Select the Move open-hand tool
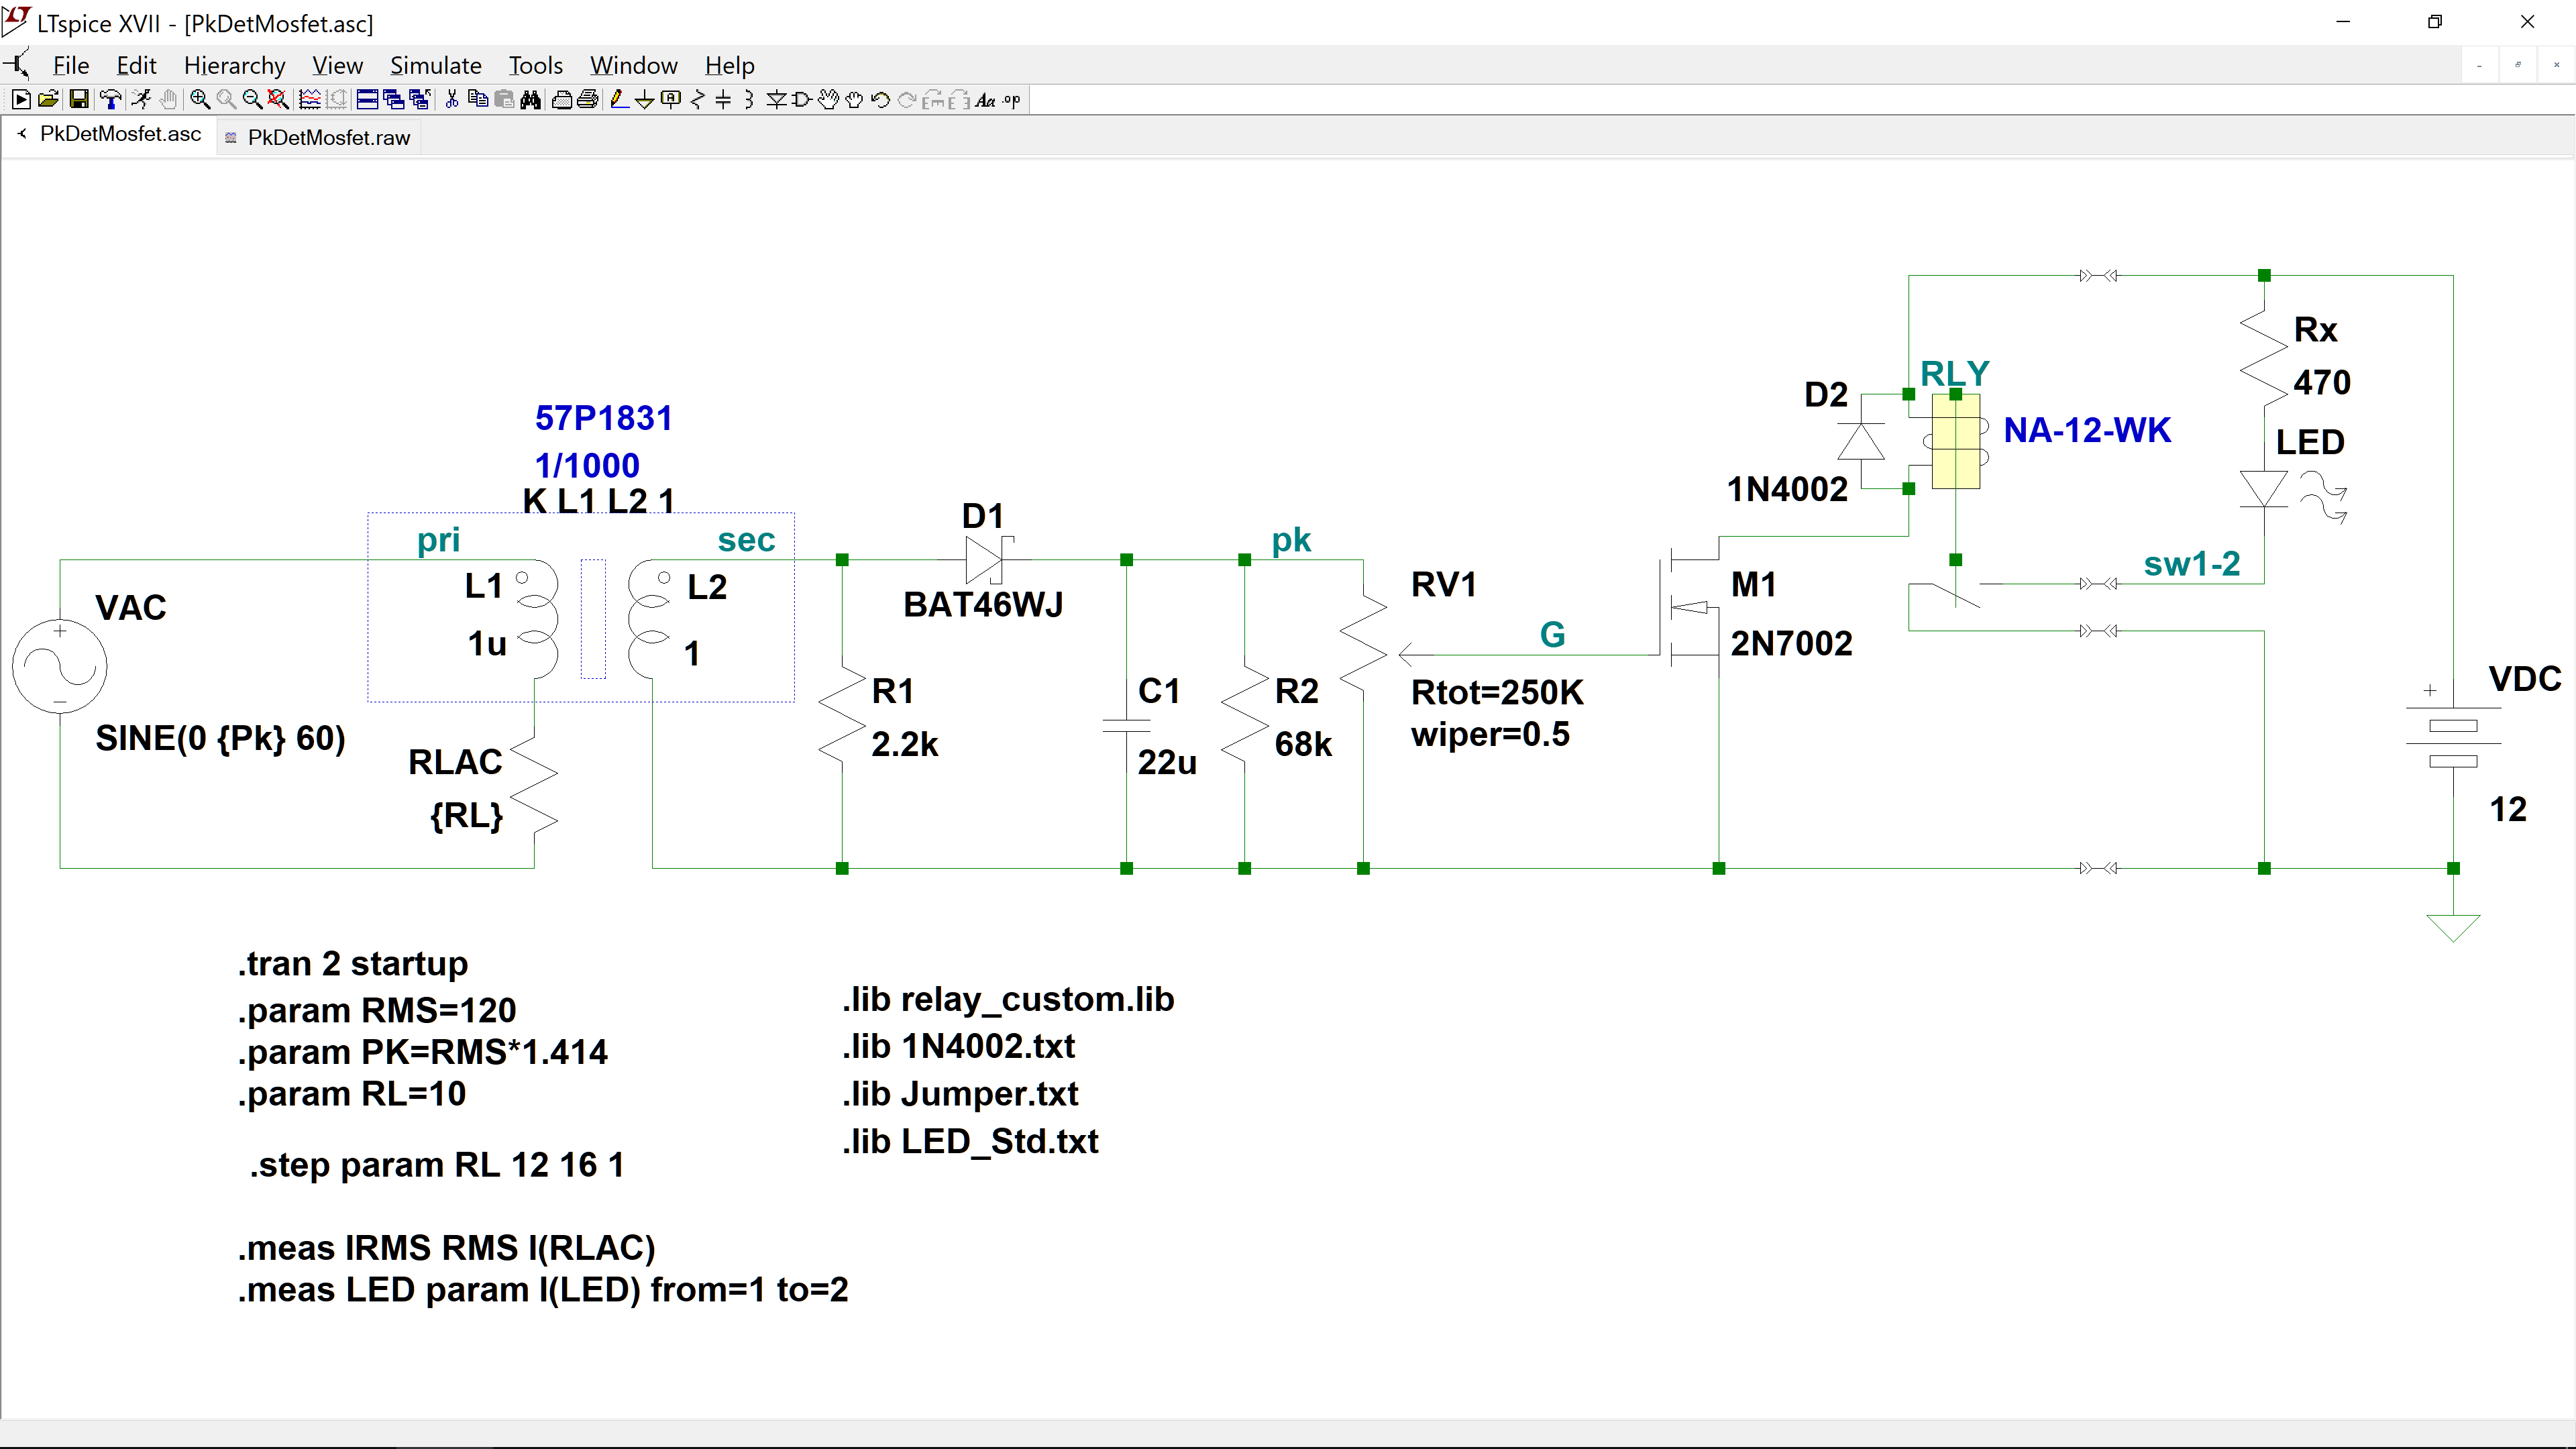Image resolution: width=2576 pixels, height=1449 pixels. pyautogui.click(x=828, y=99)
